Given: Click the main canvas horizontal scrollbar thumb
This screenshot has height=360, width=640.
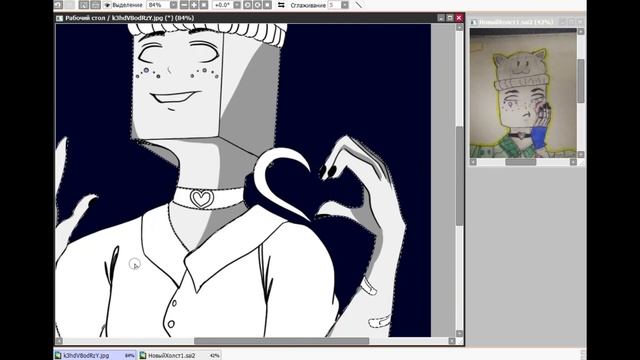Looking at the screenshot, I should (x=281, y=341).
